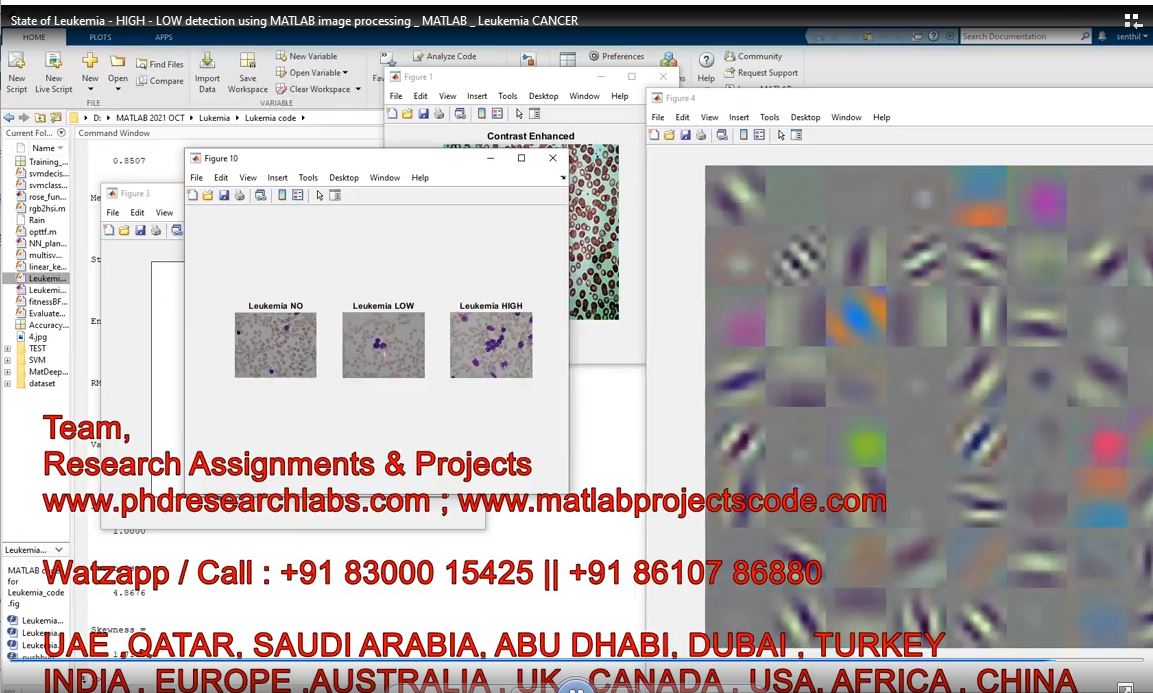Screen dimensions: 1153x693
Task: Click the New Script icon
Action: click(17, 62)
